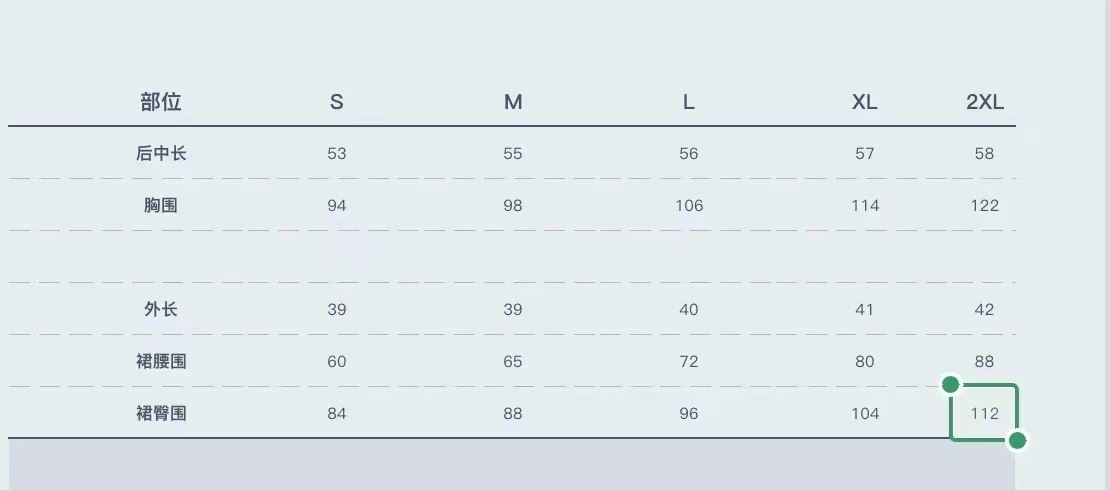Viewport: 1110px width, 490px height.
Task: Select the M size column header
Action: 513,102
